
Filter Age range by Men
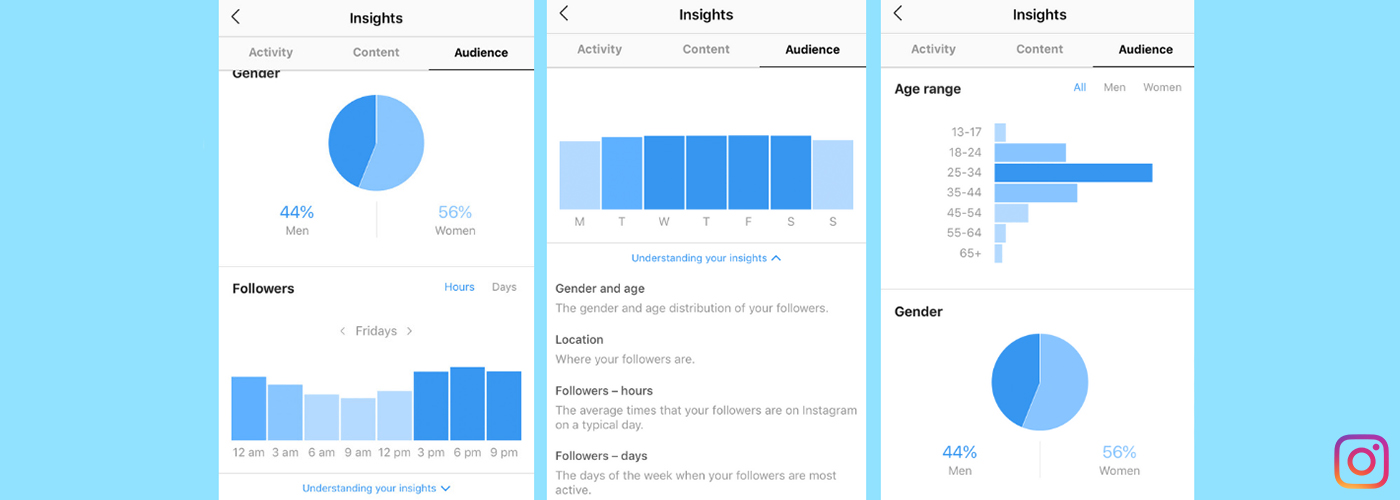pos(1114,88)
